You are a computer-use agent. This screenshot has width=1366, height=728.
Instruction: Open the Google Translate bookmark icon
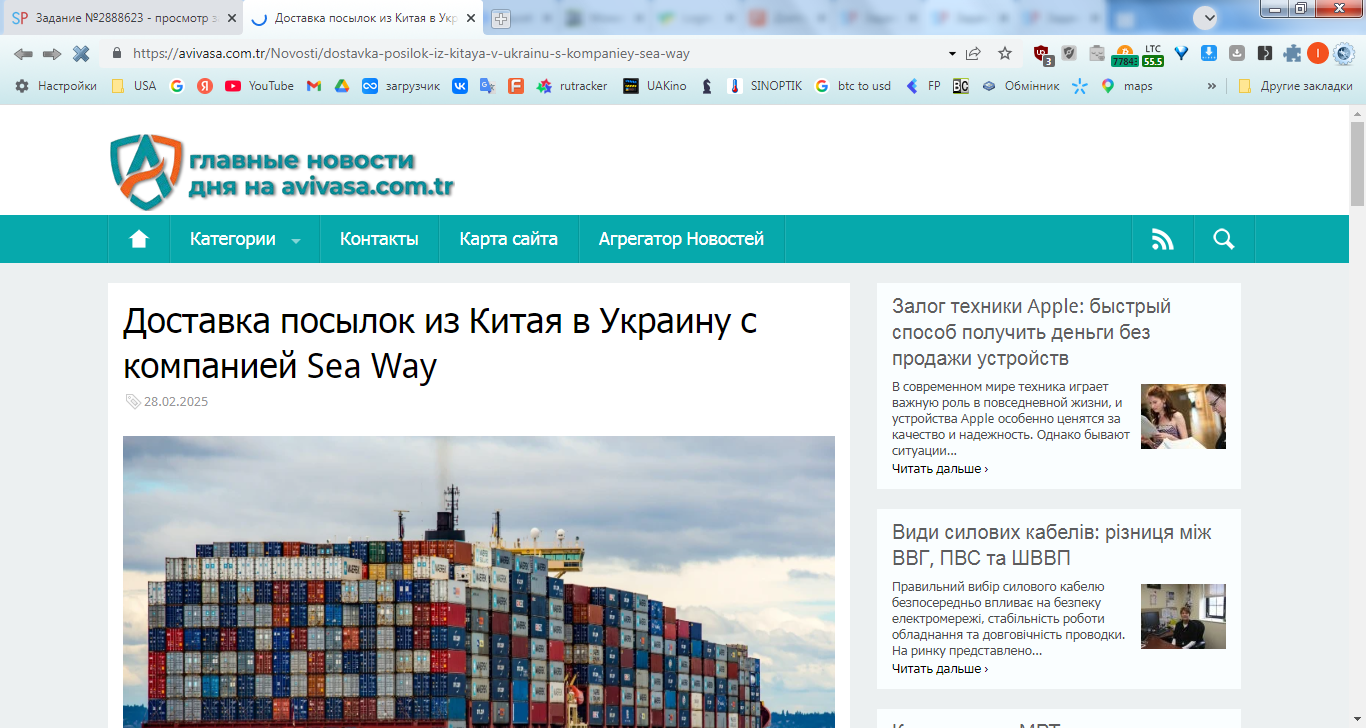click(x=488, y=86)
